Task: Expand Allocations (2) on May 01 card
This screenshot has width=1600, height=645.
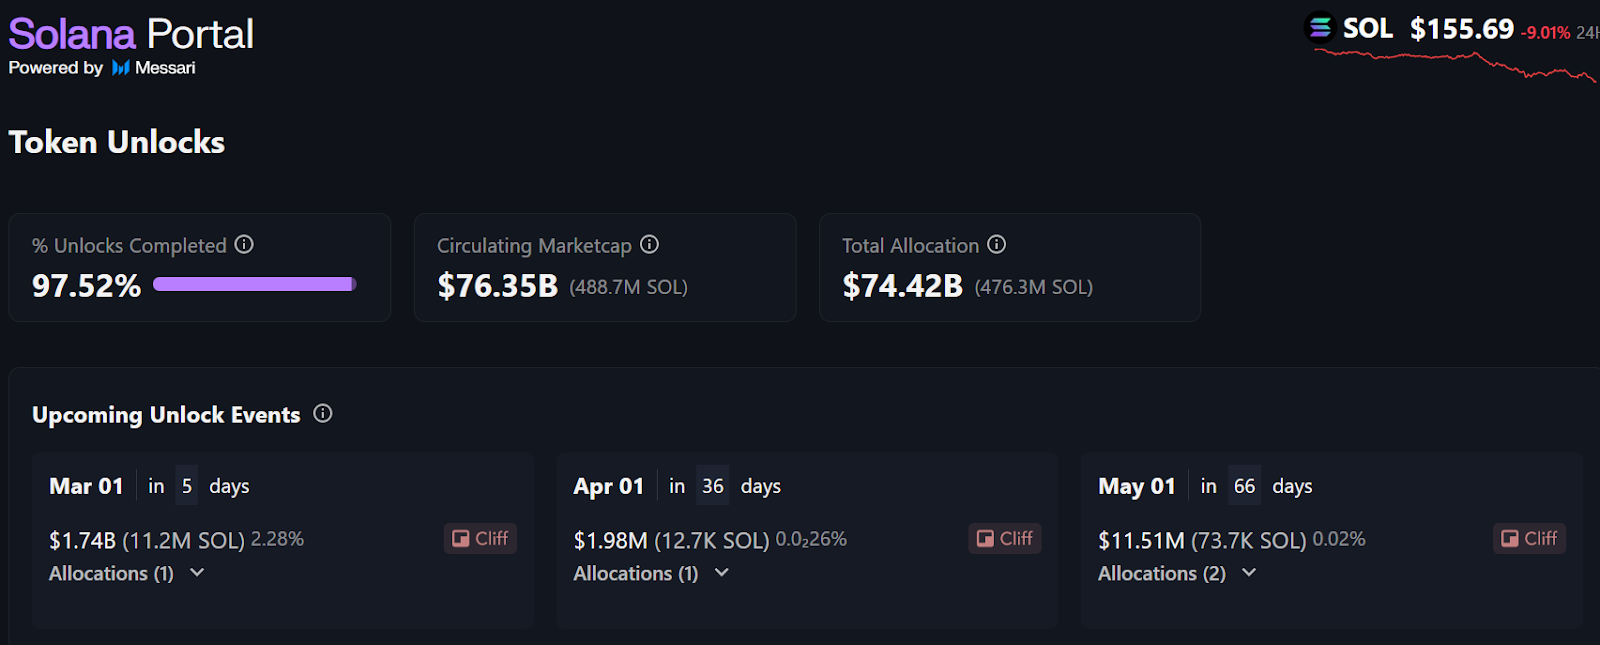Action: click(1177, 573)
